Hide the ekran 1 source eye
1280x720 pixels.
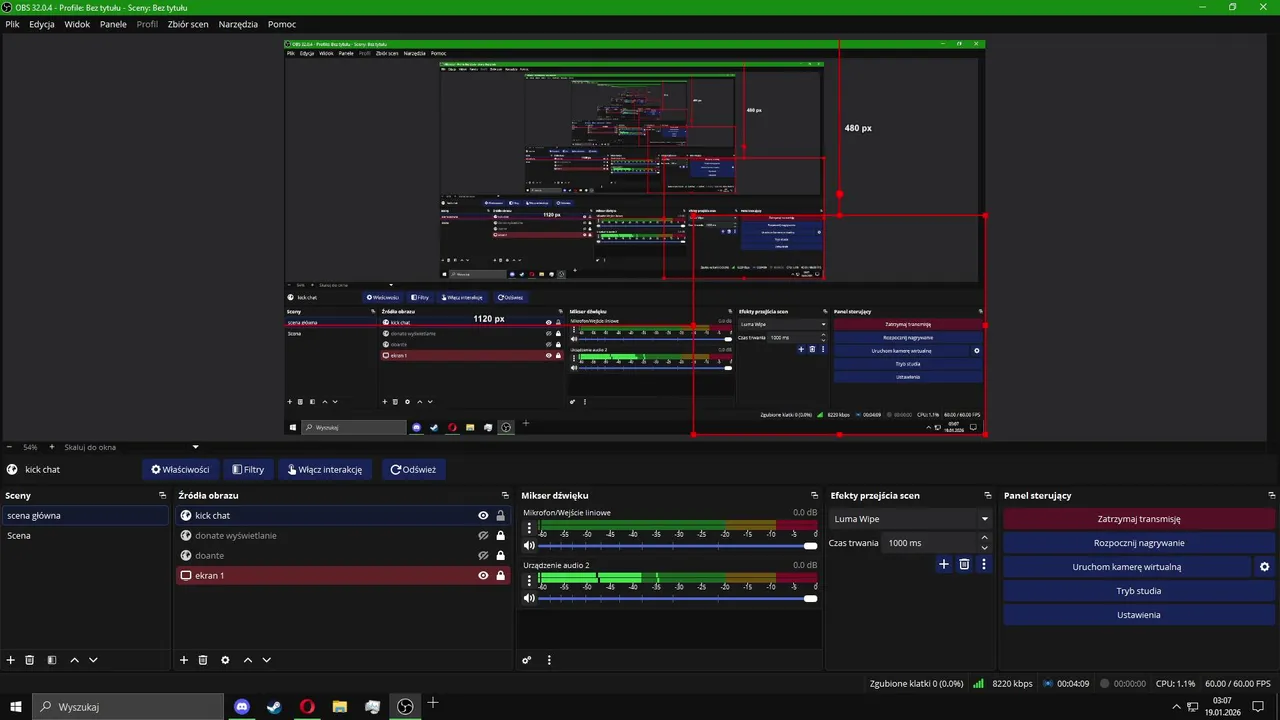(483, 576)
